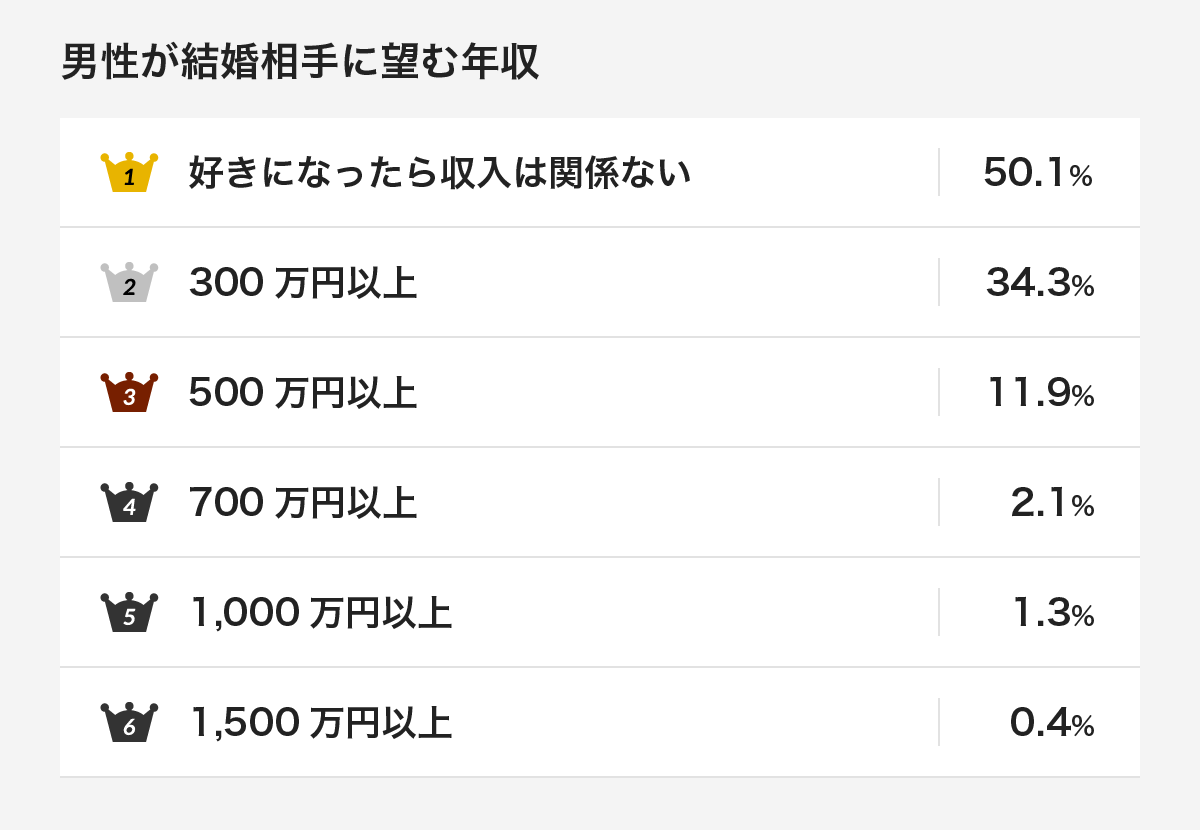The width and height of the screenshot is (1200, 830).
Task: Select the 1,000万円以上 row label
Action: (x=321, y=614)
